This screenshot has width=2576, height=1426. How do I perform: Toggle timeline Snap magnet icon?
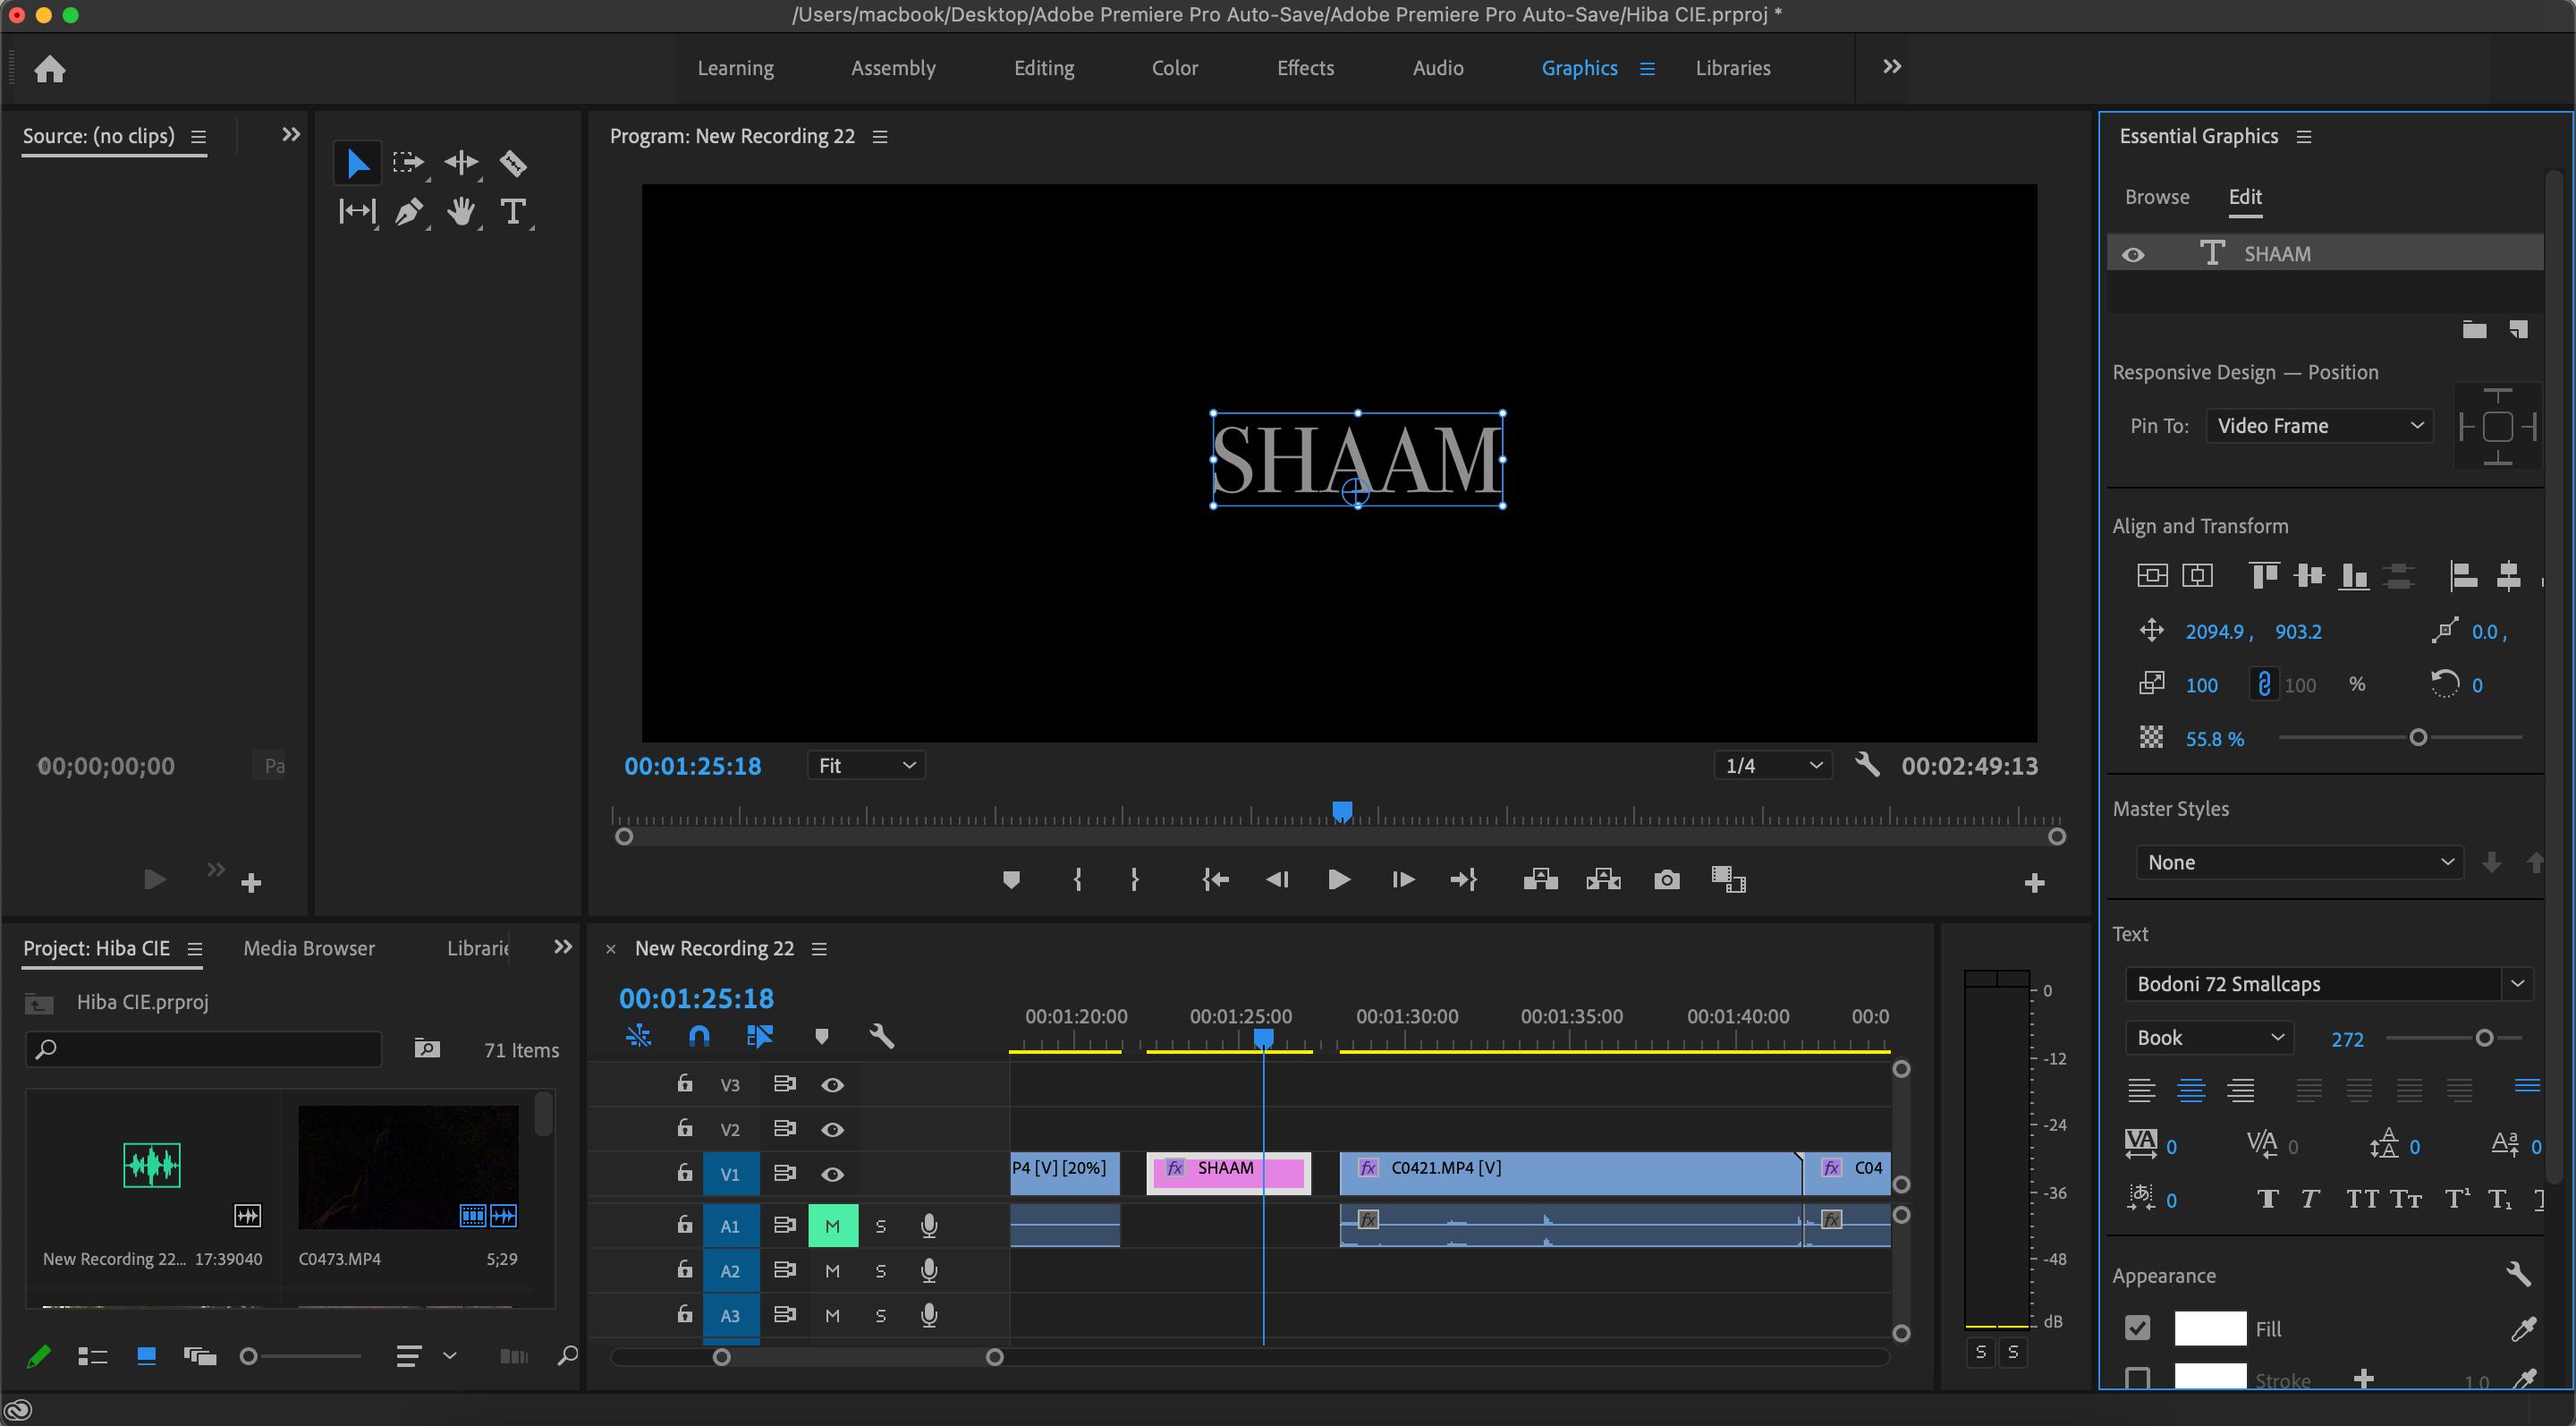[x=699, y=1036]
